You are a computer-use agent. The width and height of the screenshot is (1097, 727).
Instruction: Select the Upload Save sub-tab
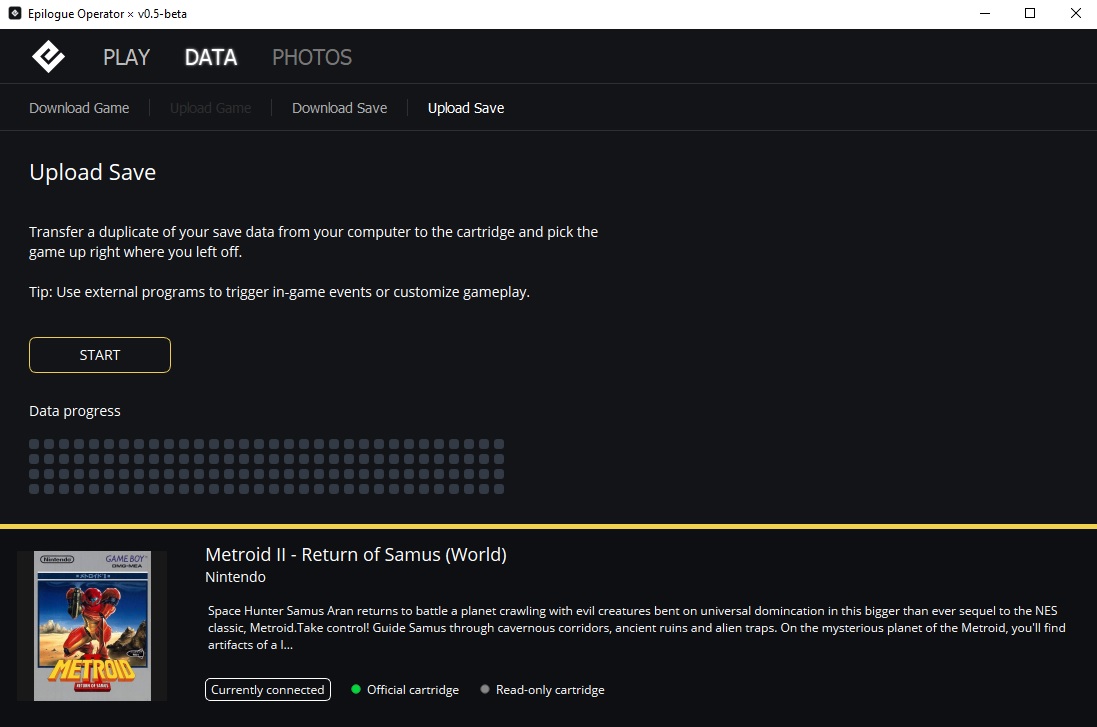[x=465, y=108]
